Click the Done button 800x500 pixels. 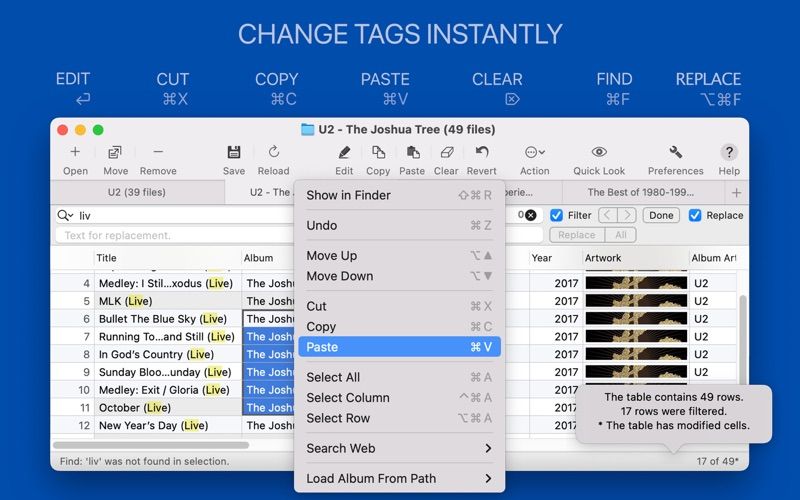click(661, 215)
